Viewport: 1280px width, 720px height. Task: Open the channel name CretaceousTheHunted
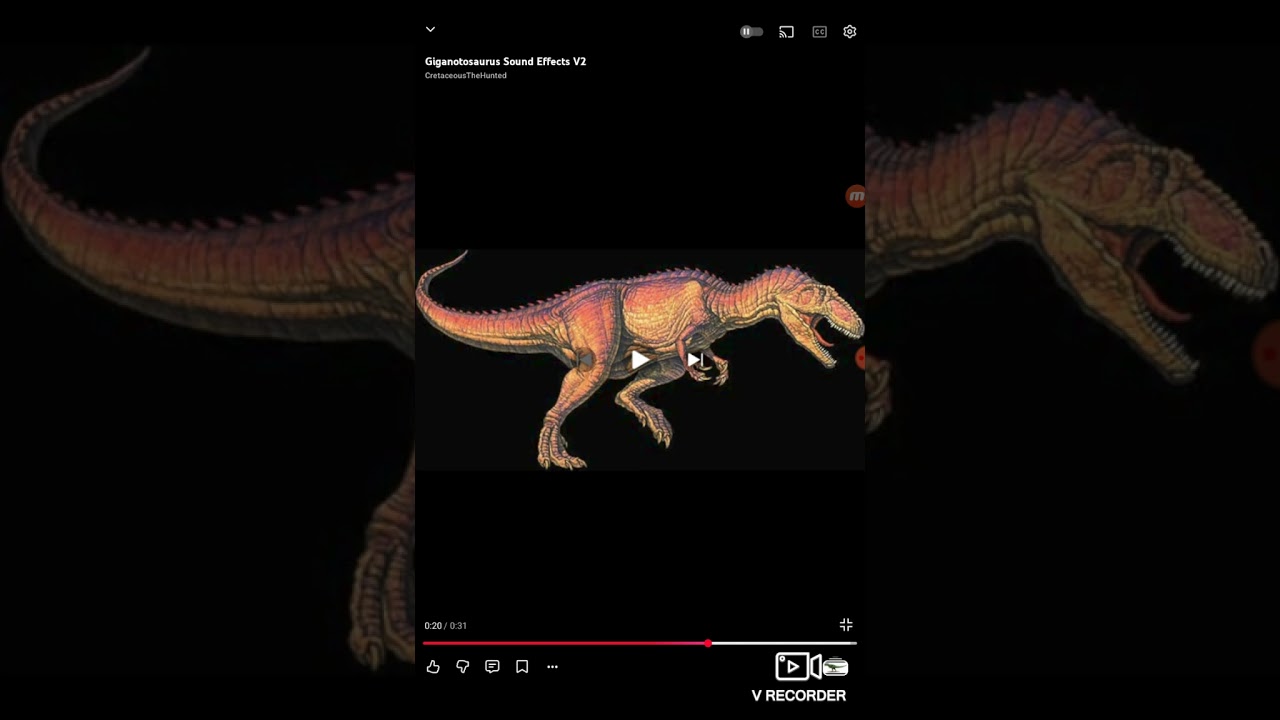point(465,76)
